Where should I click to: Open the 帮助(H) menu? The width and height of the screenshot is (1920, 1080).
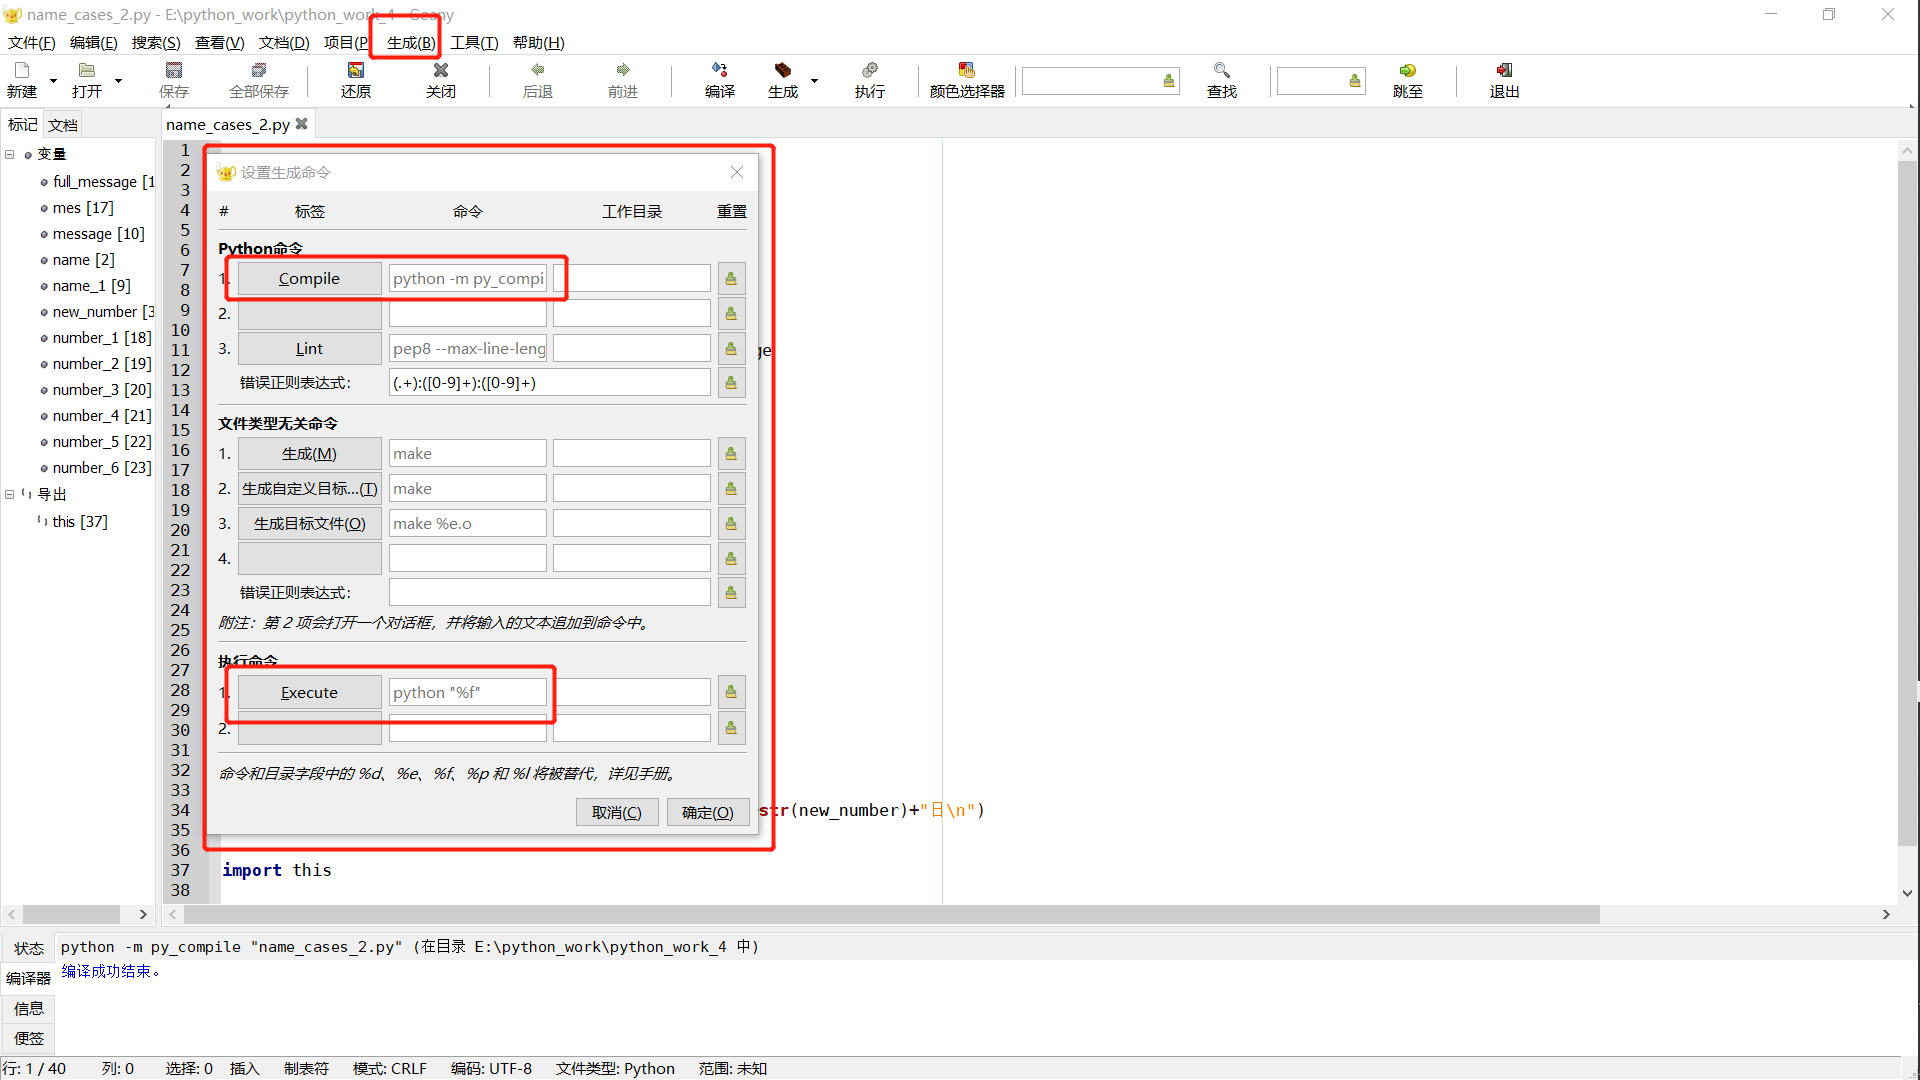point(538,43)
